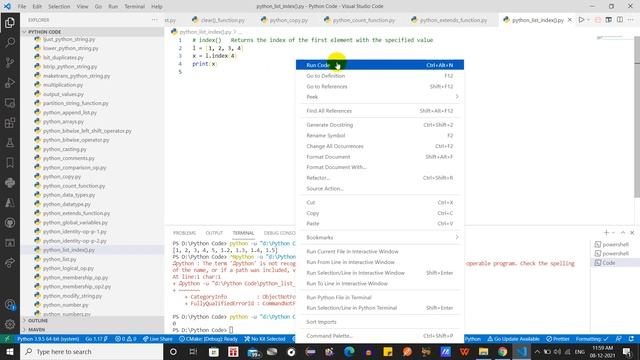Switch to python_extends_function.py editor tab
This screenshot has width=640, height=360.
click(x=449, y=20)
